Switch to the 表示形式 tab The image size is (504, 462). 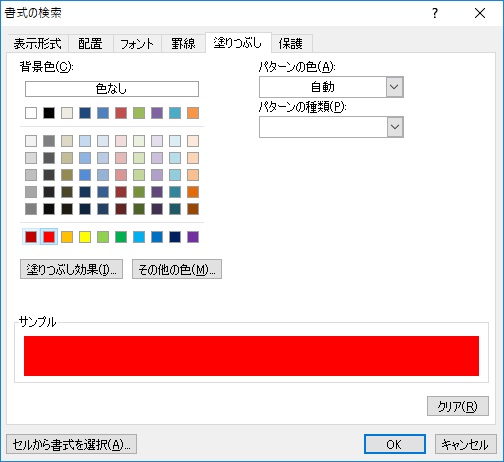coord(38,44)
